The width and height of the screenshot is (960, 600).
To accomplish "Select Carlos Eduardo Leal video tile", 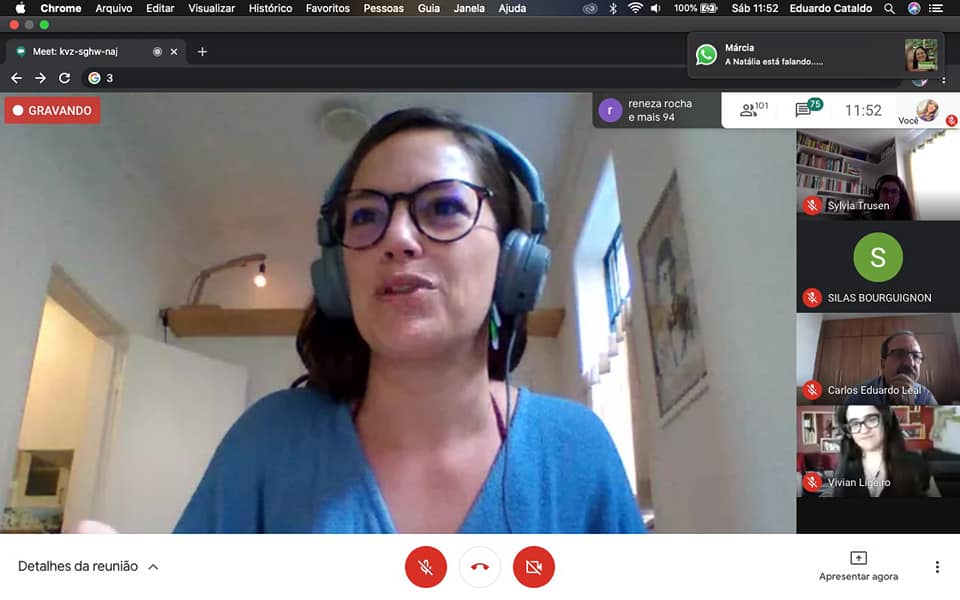I will [x=878, y=359].
